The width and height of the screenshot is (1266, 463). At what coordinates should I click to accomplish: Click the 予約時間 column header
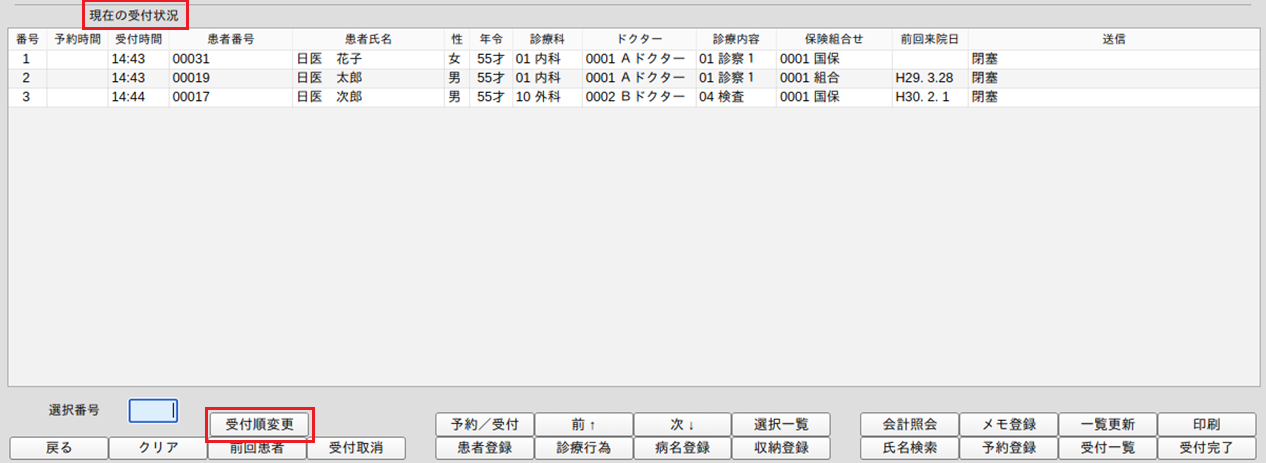point(77,39)
